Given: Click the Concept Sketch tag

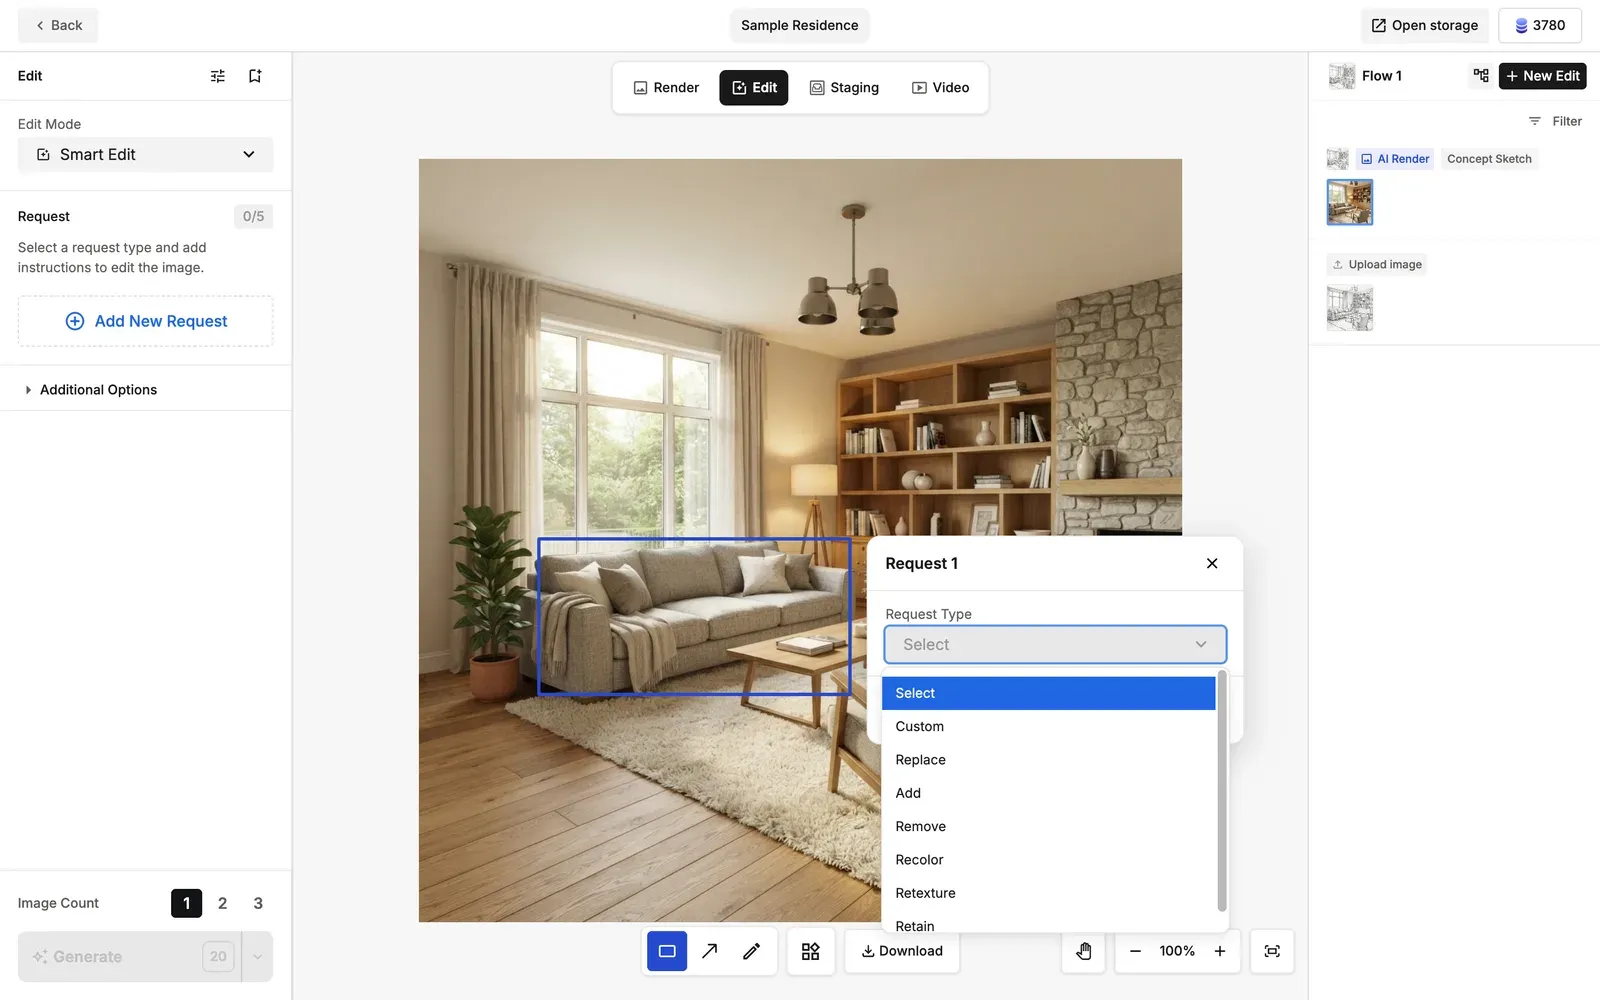Looking at the screenshot, I should click(x=1489, y=159).
